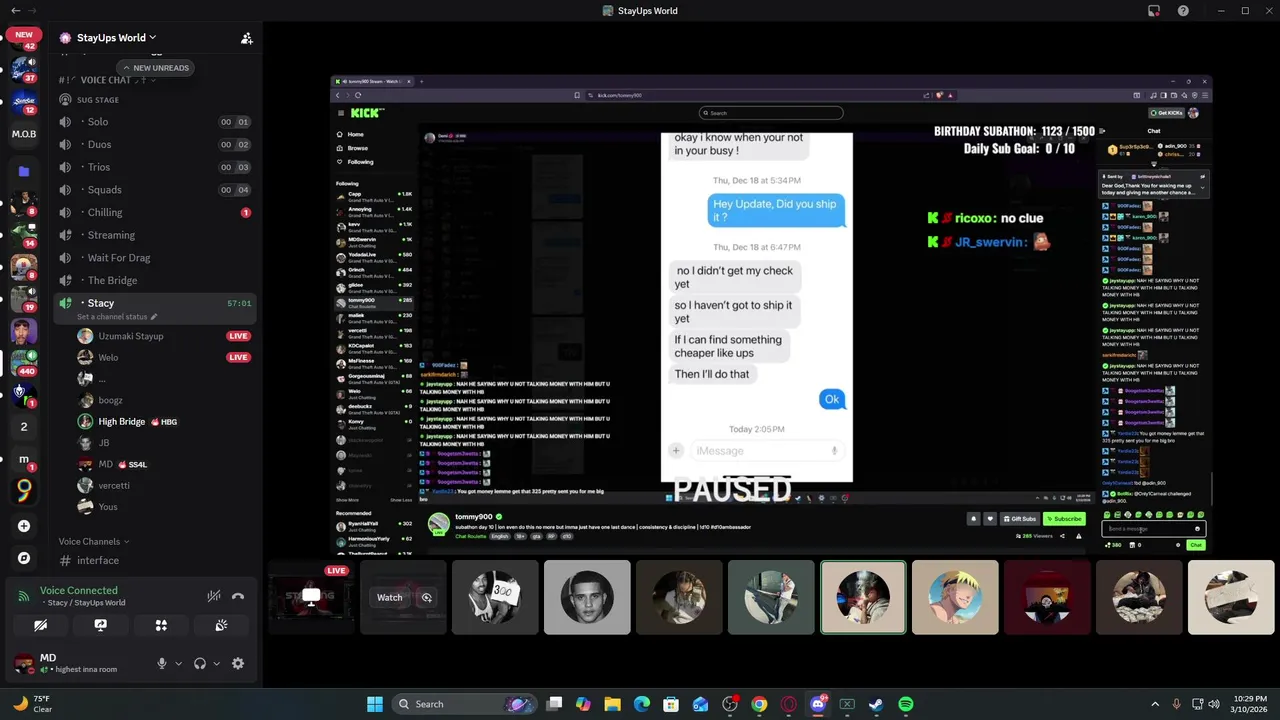Open Task View from taskbar

click(554, 704)
